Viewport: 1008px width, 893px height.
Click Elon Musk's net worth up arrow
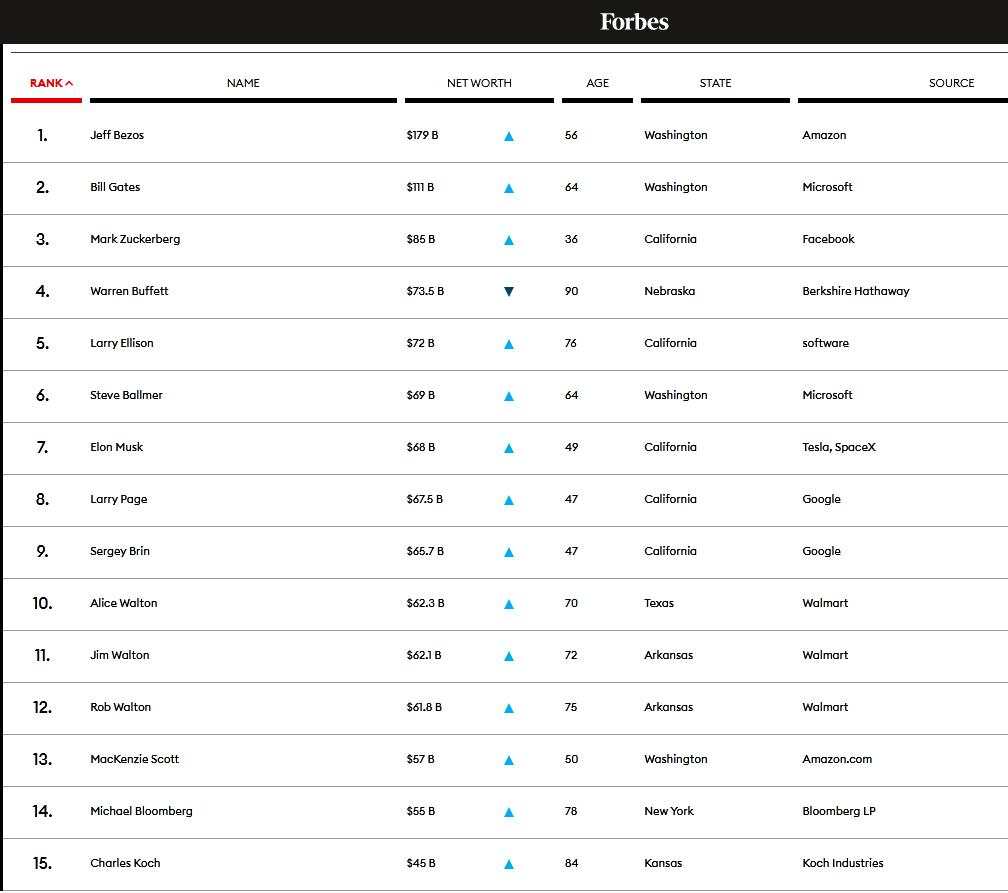509,448
